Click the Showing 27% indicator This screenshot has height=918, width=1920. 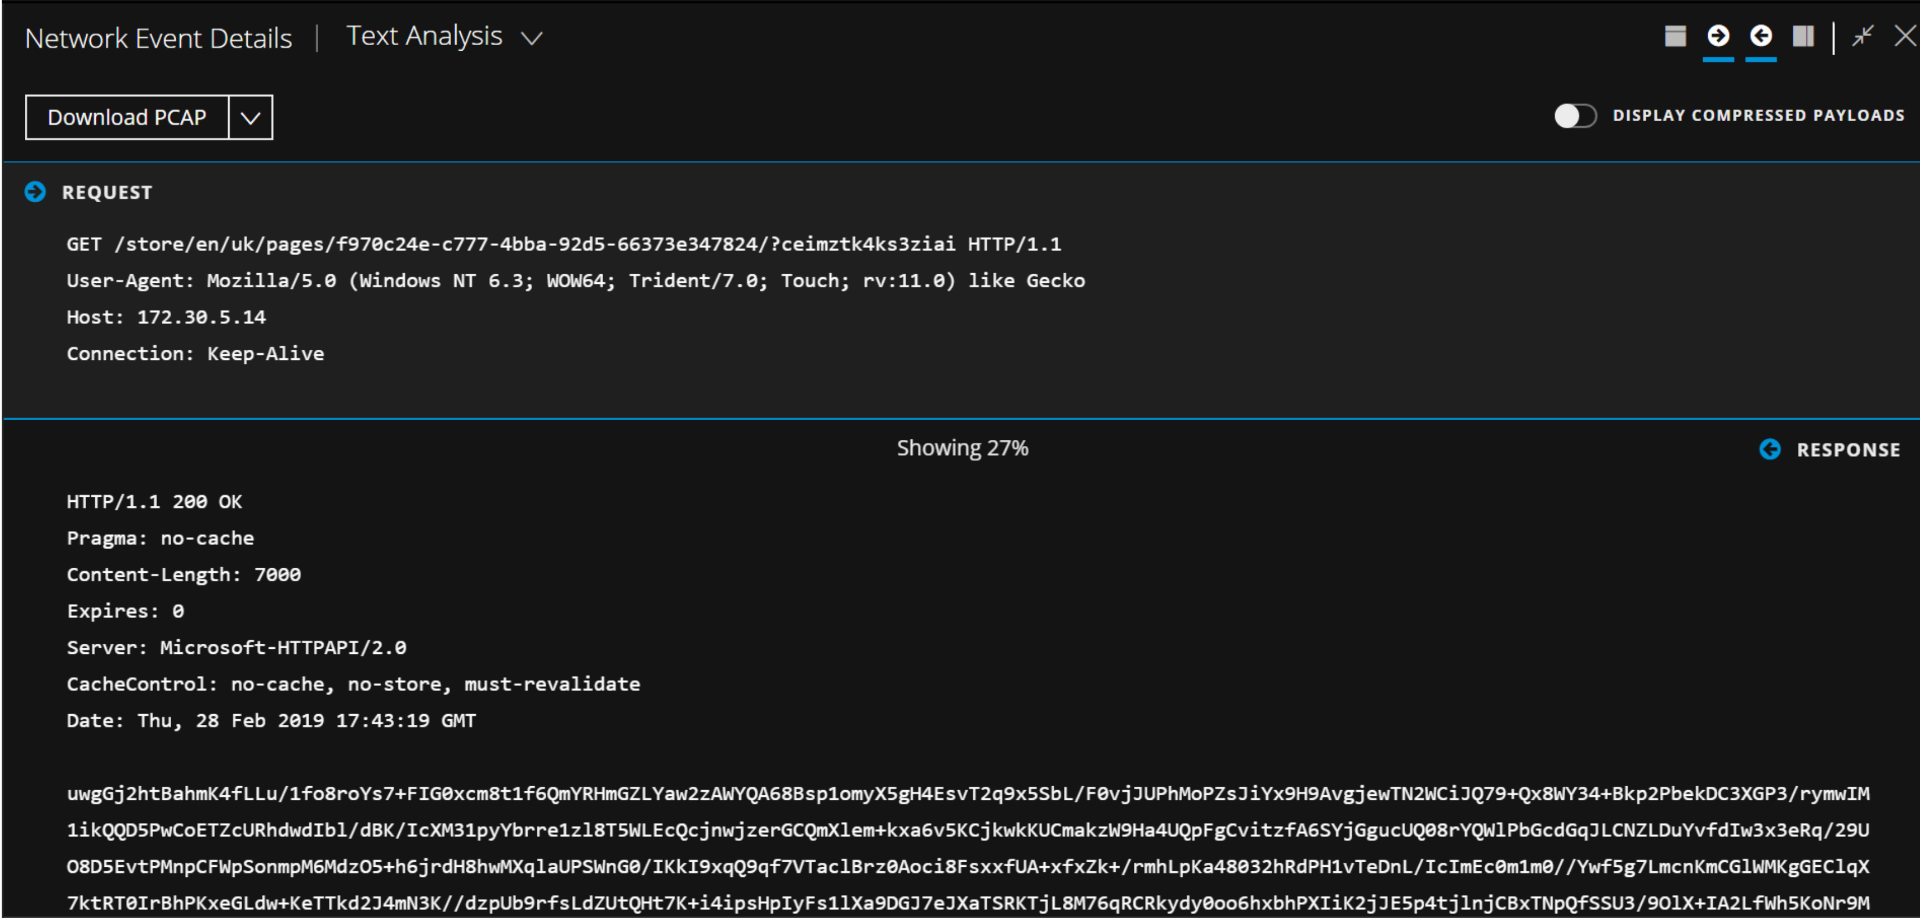tap(962, 448)
